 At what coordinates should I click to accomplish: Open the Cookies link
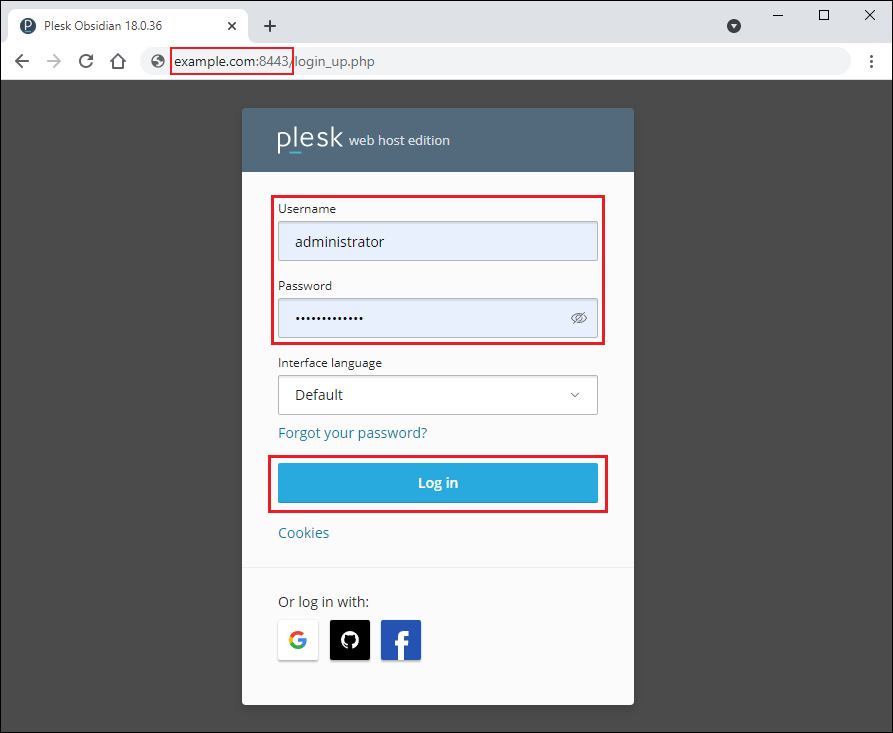click(303, 533)
